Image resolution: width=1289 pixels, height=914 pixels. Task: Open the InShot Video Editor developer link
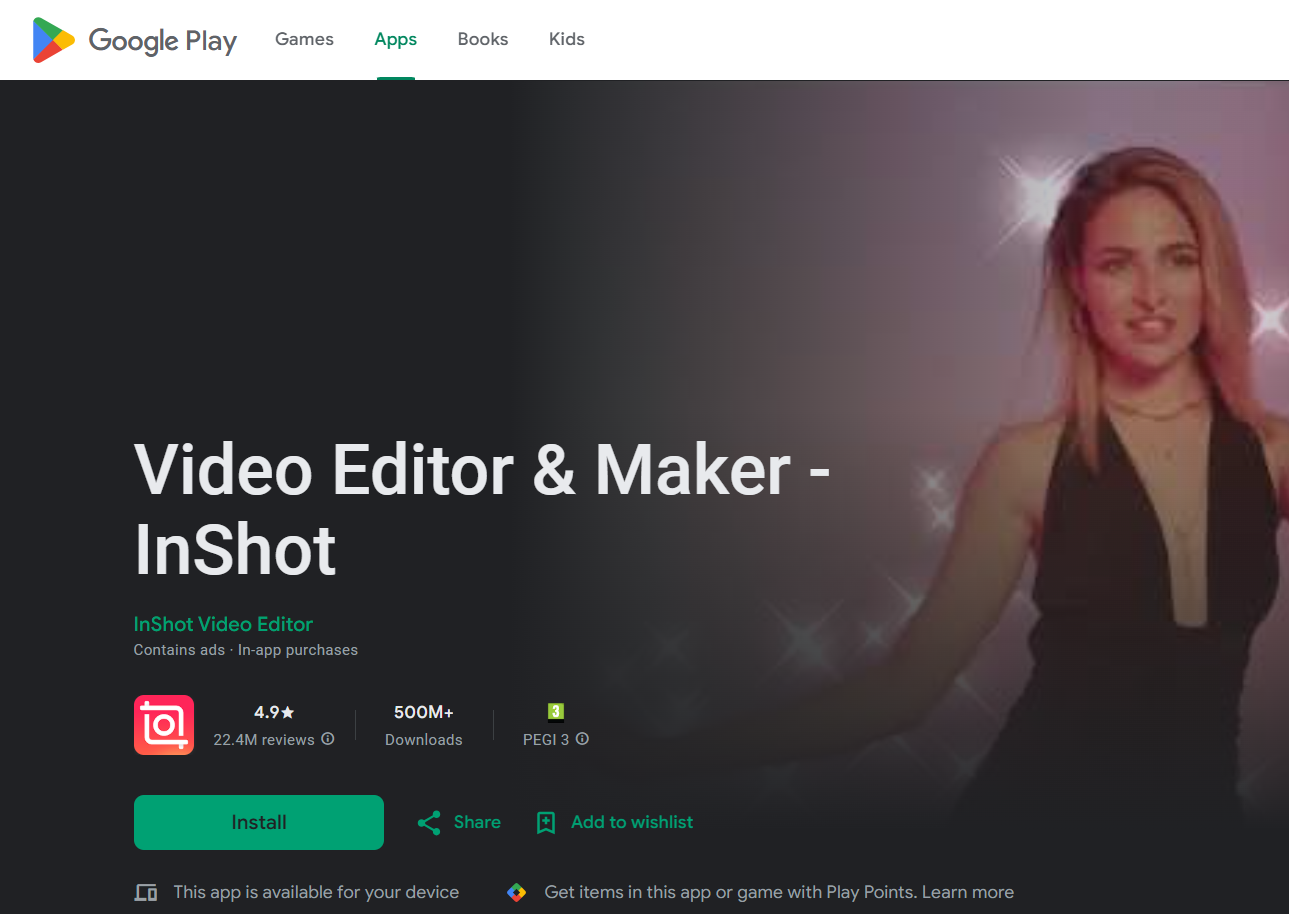coord(223,624)
